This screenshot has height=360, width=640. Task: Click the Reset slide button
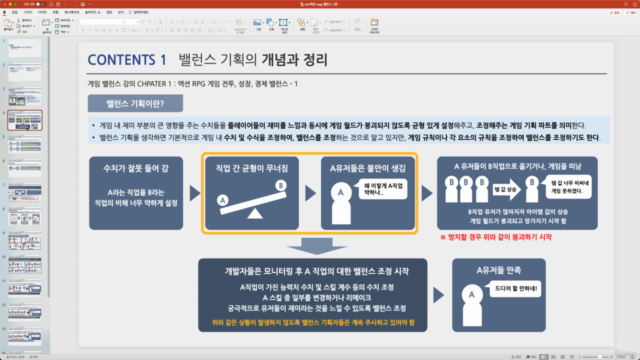(62, 26)
